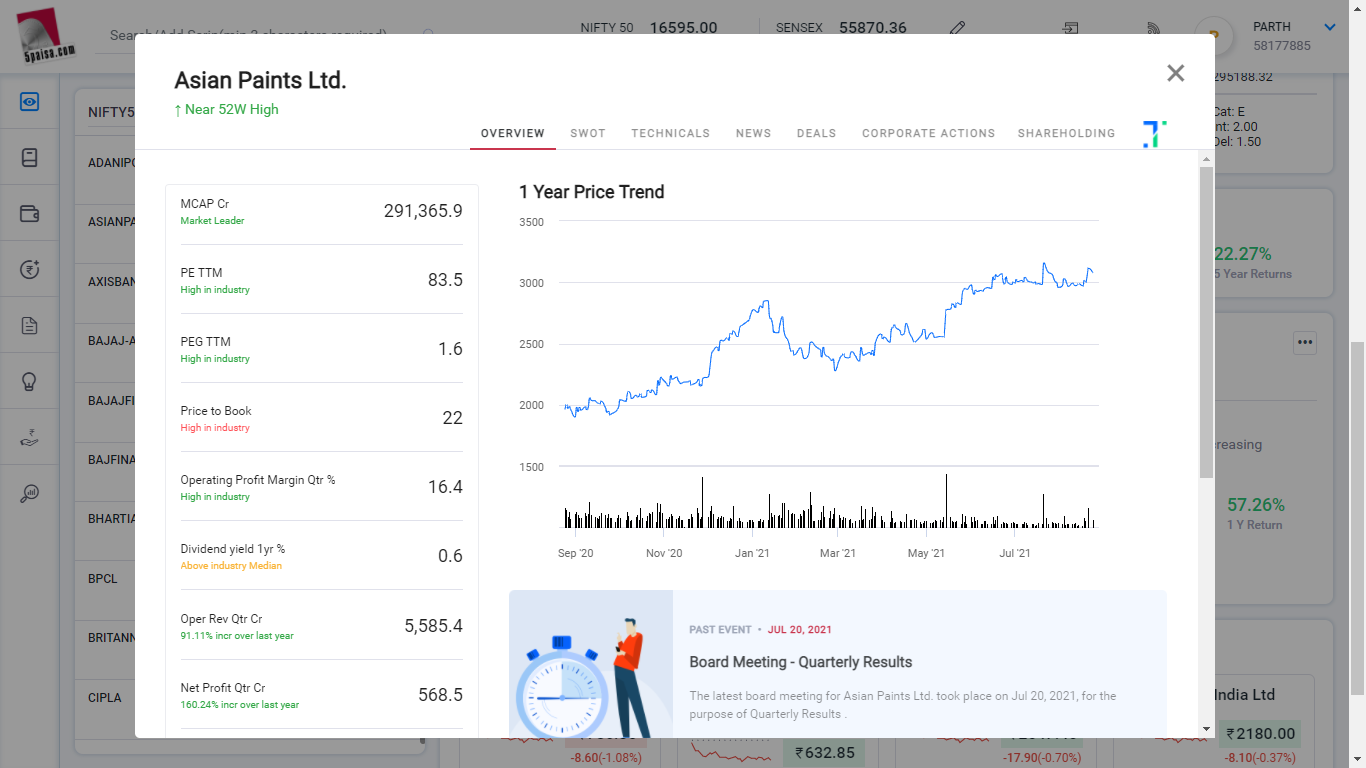The image size is (1366, 768).
Task: Switch to the News tab
Action: [754, 133]
